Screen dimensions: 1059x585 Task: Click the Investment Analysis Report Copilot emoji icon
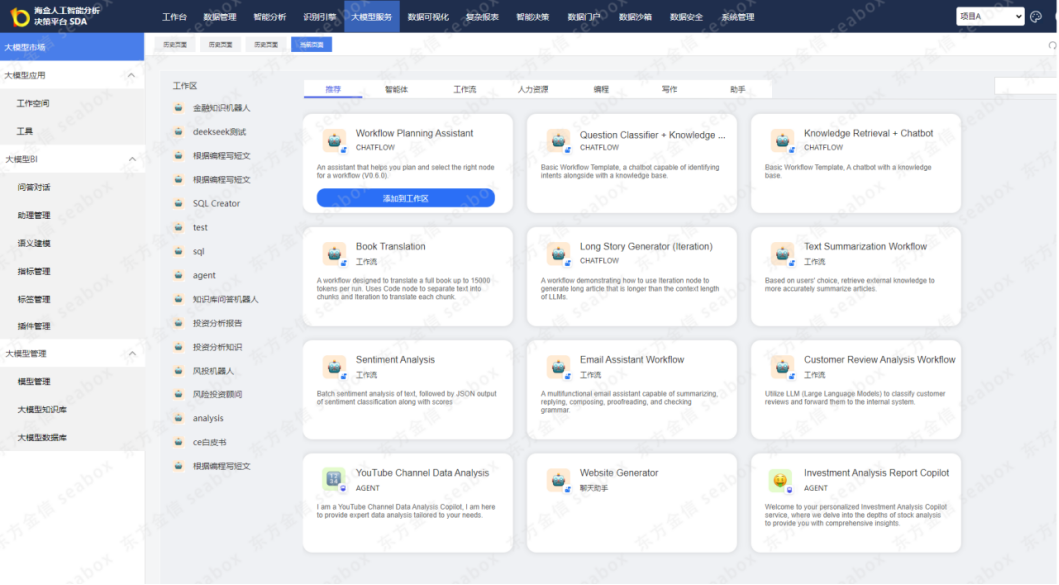tap(781, 480)
